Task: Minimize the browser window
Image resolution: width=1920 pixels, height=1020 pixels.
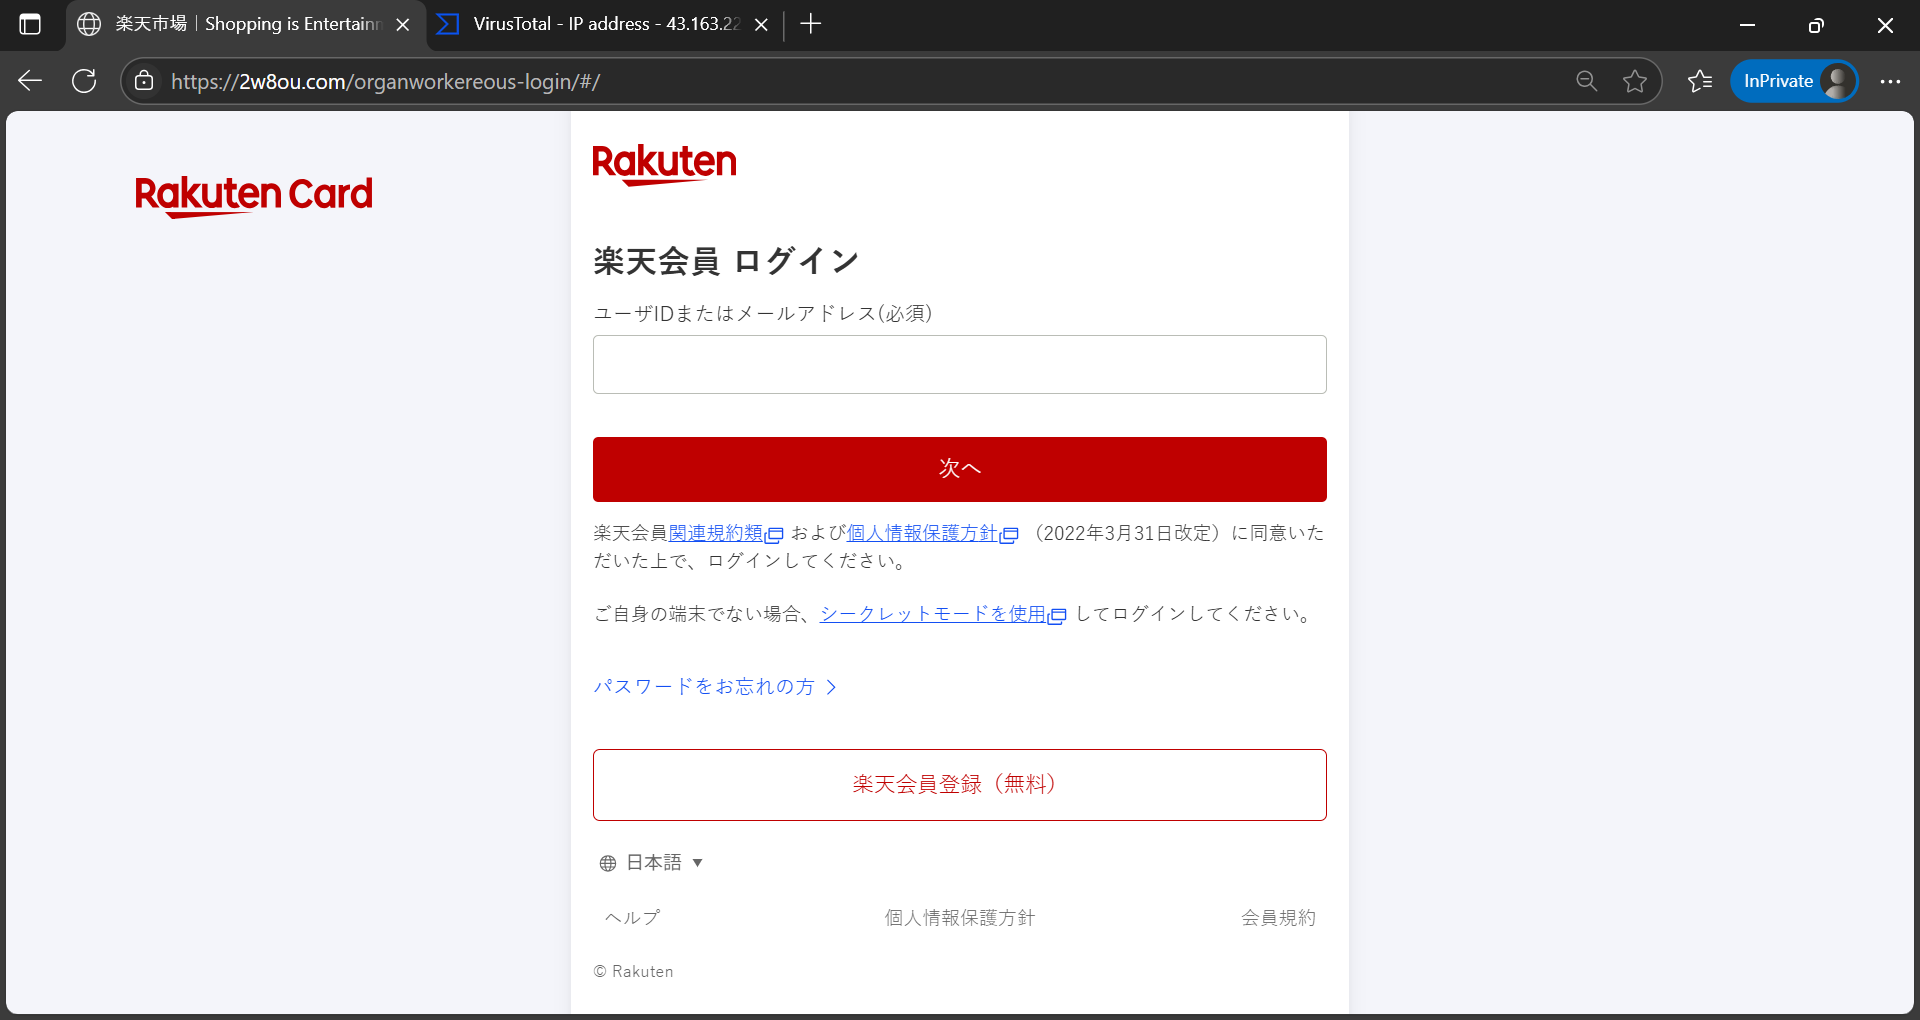Action: (1747, 24)
